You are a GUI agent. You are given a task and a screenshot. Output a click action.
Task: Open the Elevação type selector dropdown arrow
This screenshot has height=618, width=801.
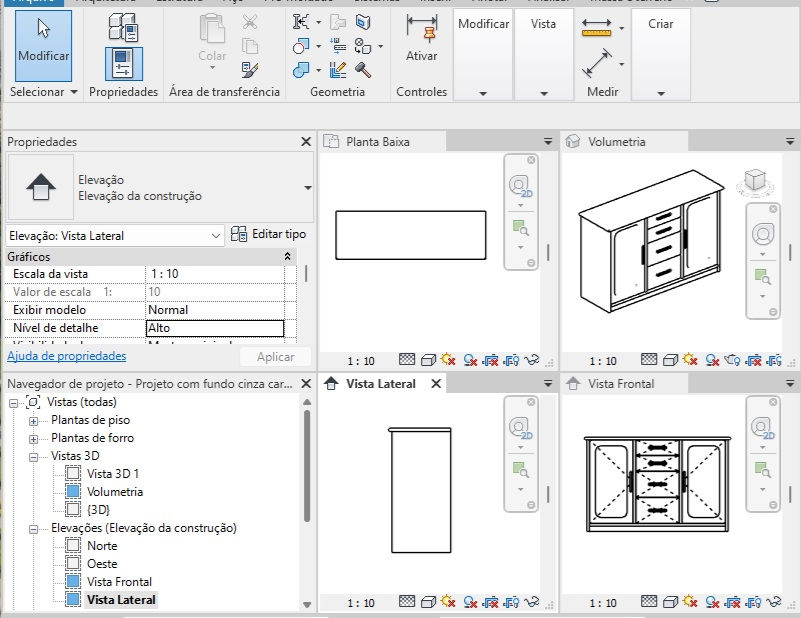tap(308, 188)
